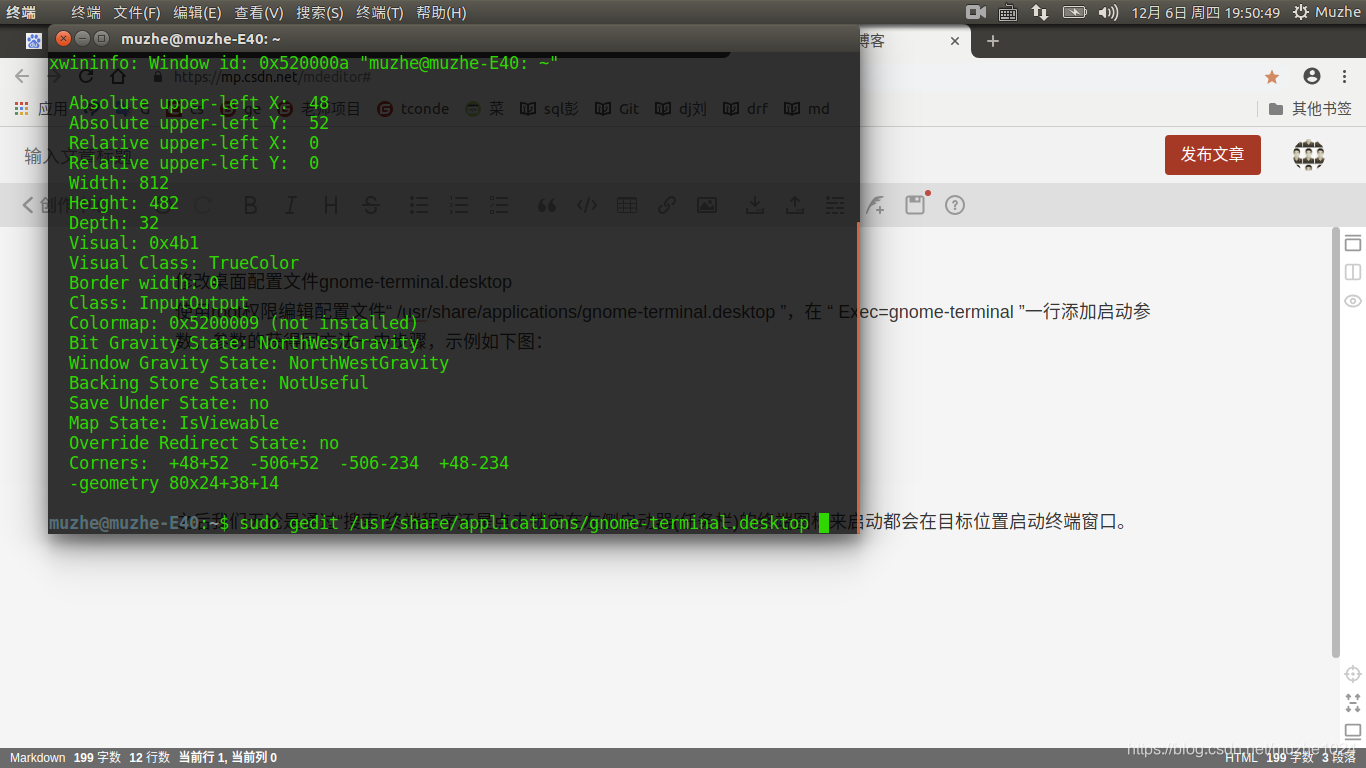1366x768 pixels.
Task: Open the dj刘 bookmark folder
Action: tap(681, 108)
